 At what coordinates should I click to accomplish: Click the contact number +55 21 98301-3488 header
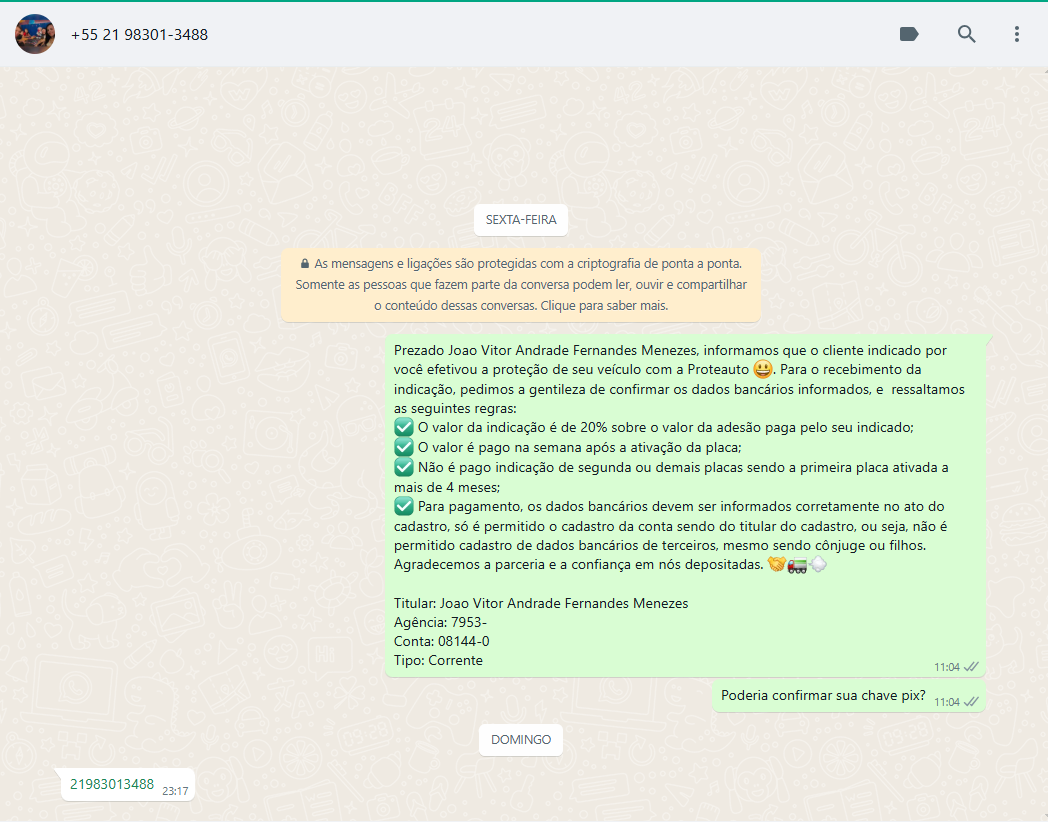pyautogui.click(x=139, y=35)
